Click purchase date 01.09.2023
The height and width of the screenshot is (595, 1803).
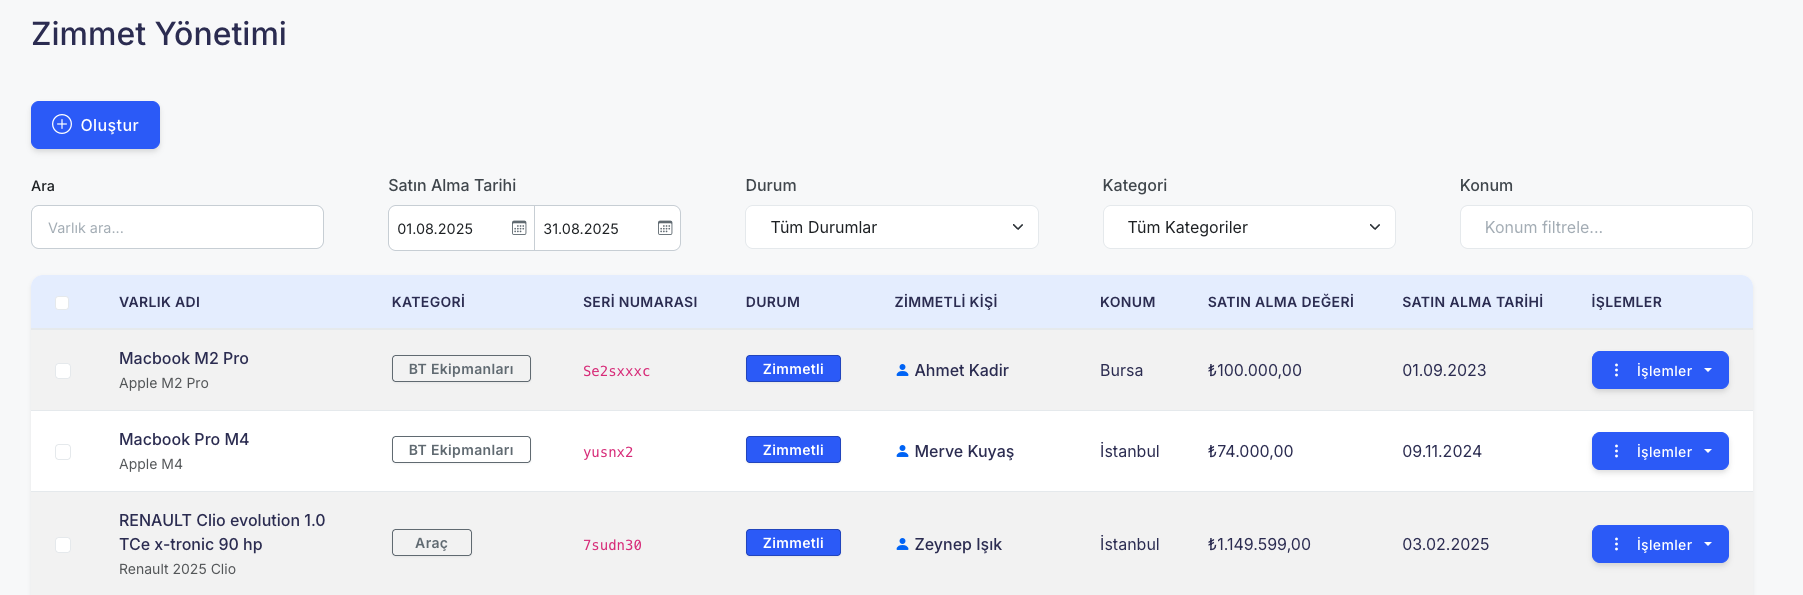(x=1444, y=370)
